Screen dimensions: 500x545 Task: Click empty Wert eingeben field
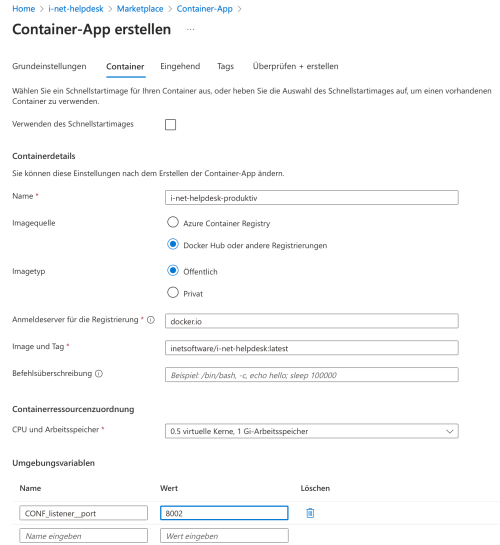[224, 536]
